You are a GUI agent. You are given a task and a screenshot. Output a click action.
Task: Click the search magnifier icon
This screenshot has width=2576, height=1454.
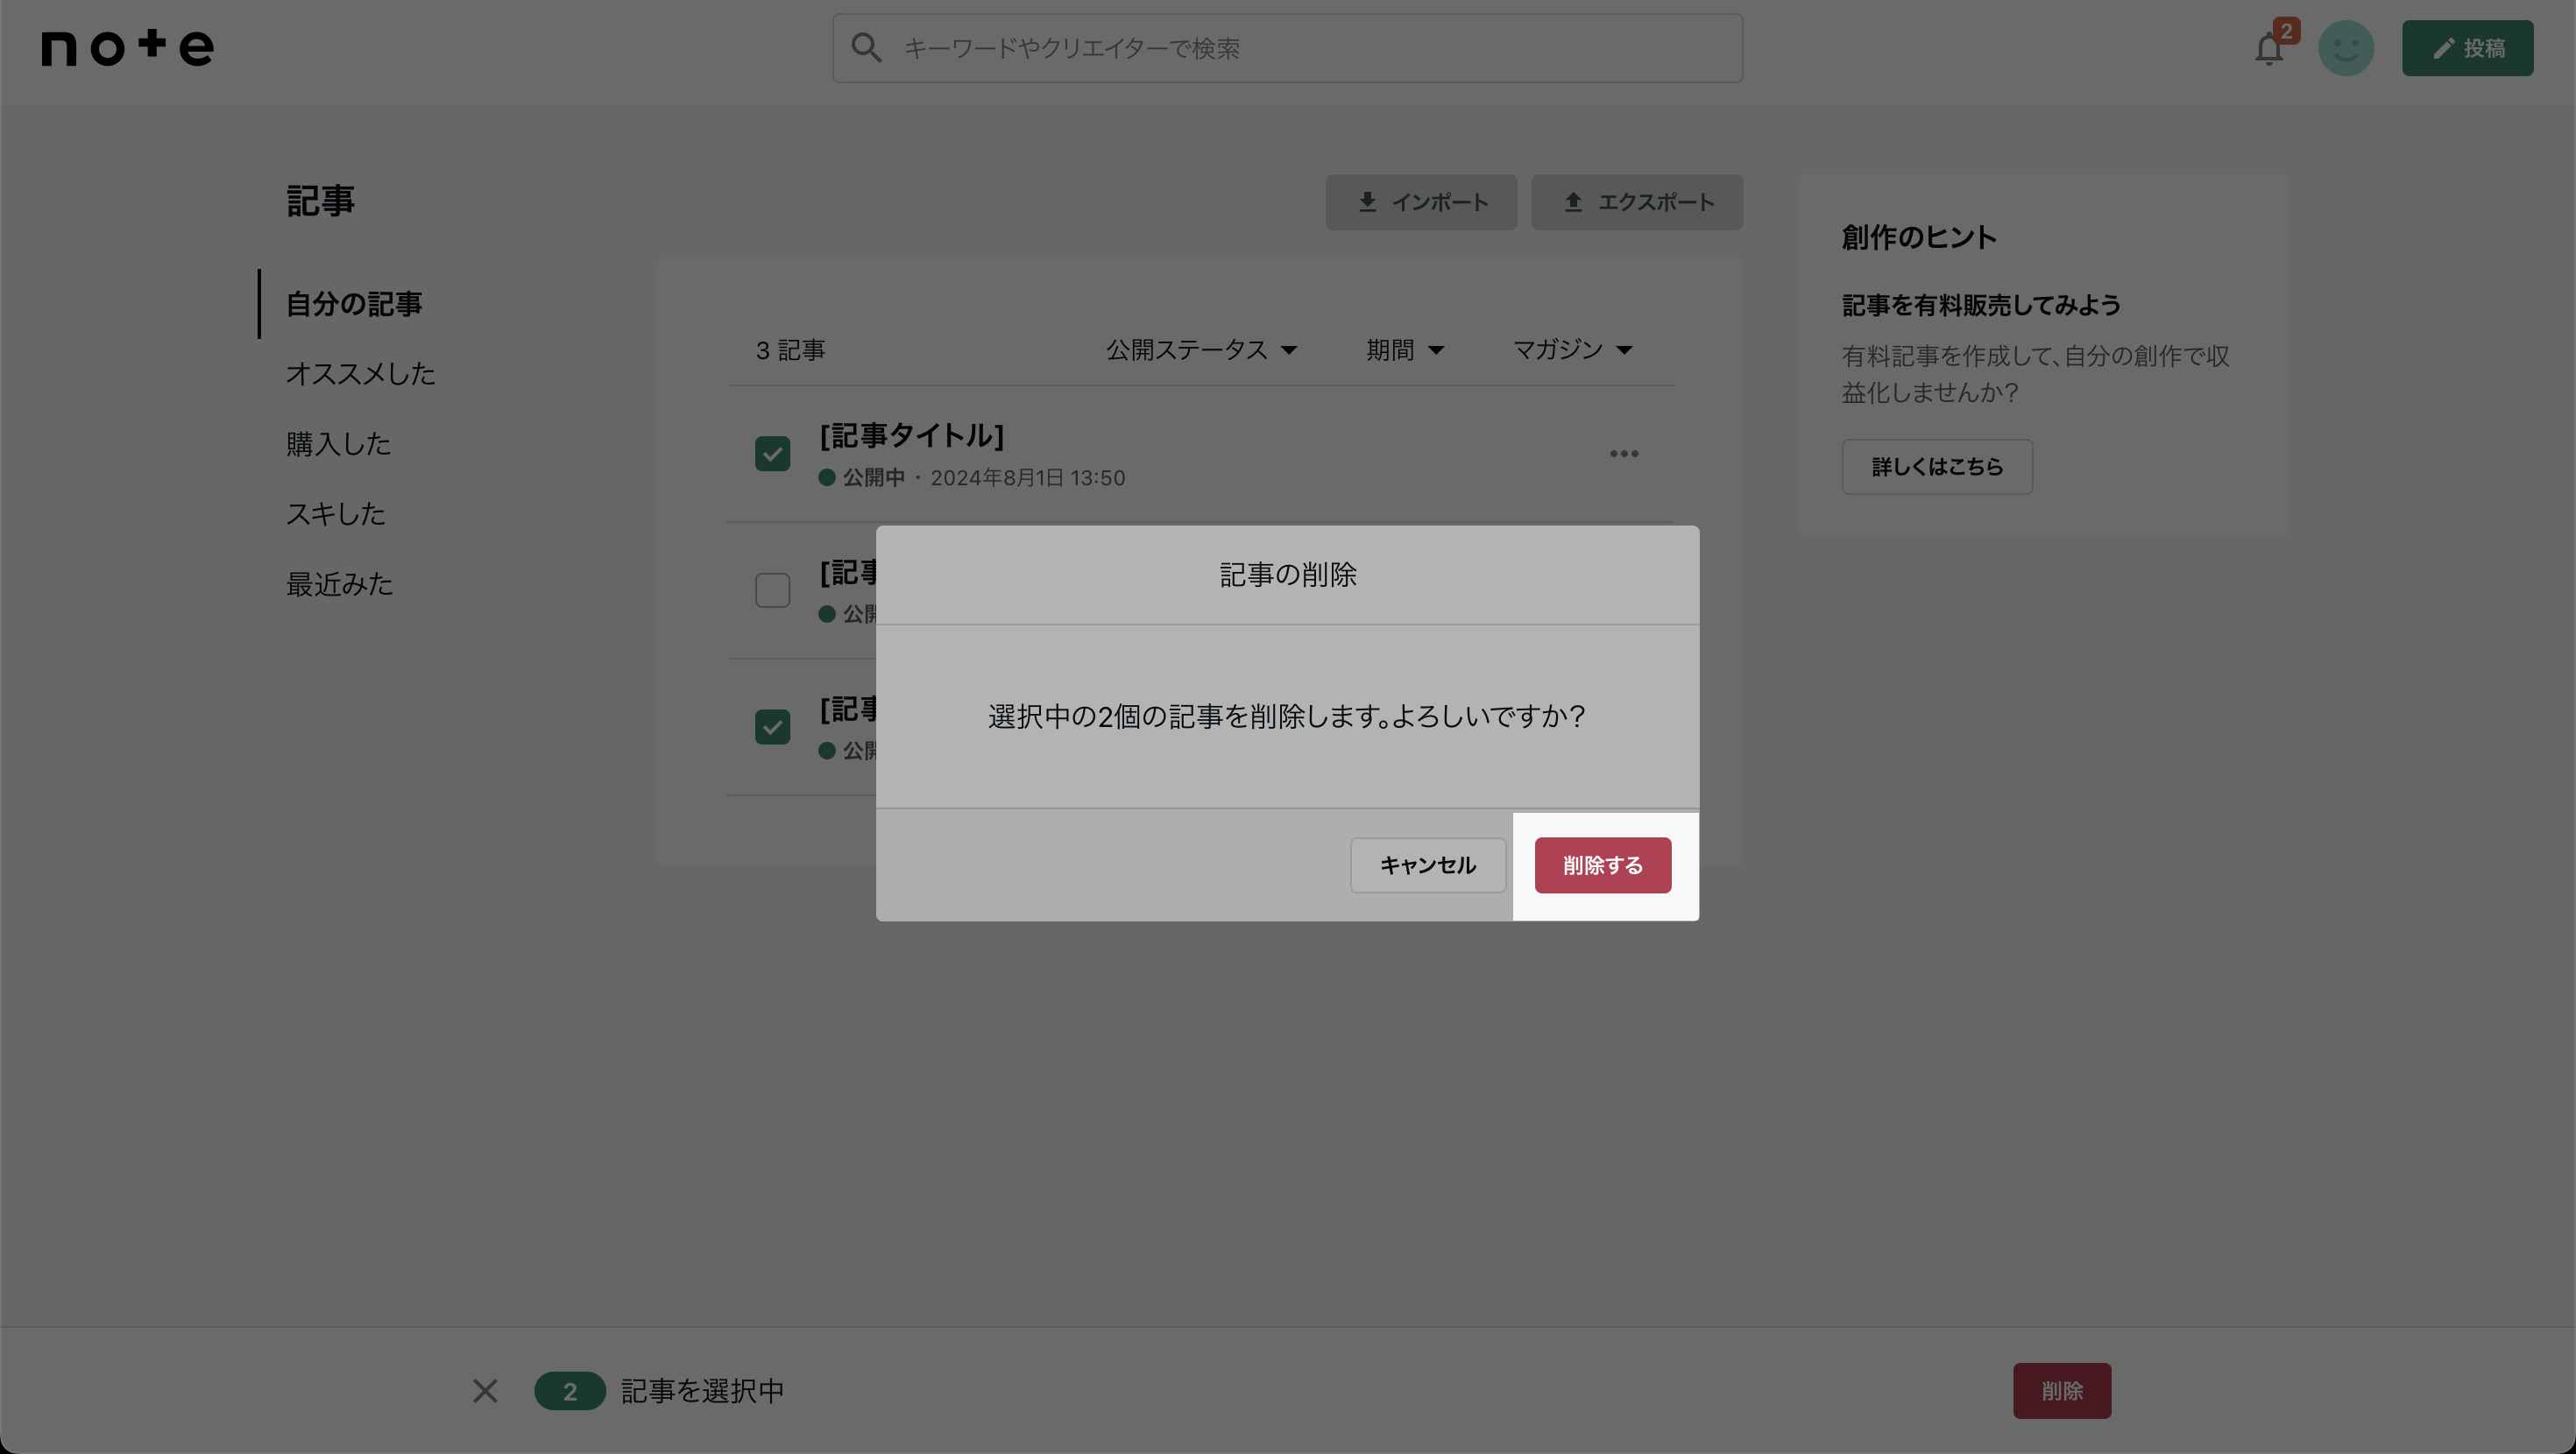click(x=866, y=48)
